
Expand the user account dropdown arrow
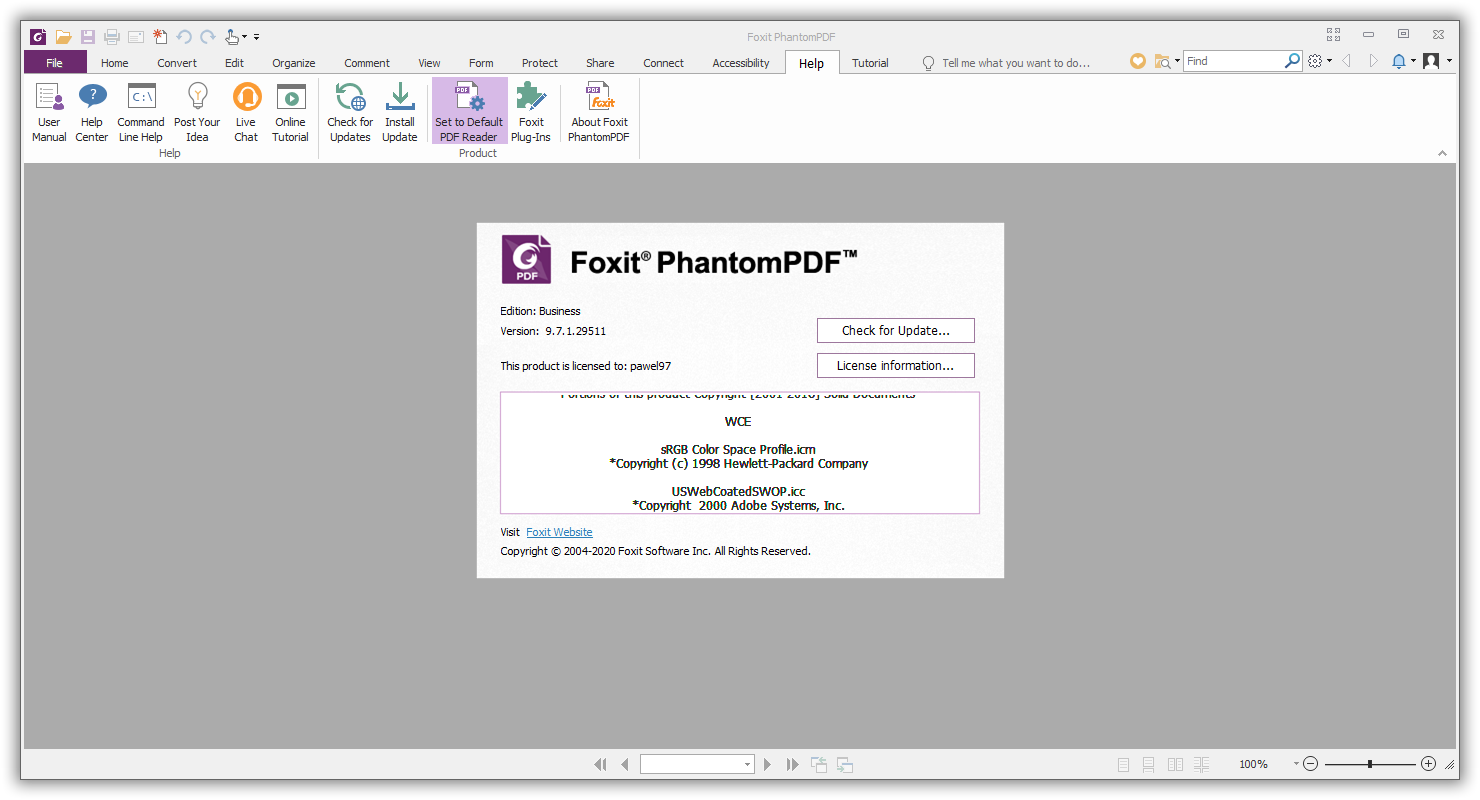pyautogui.click(x=1449, y=61)
